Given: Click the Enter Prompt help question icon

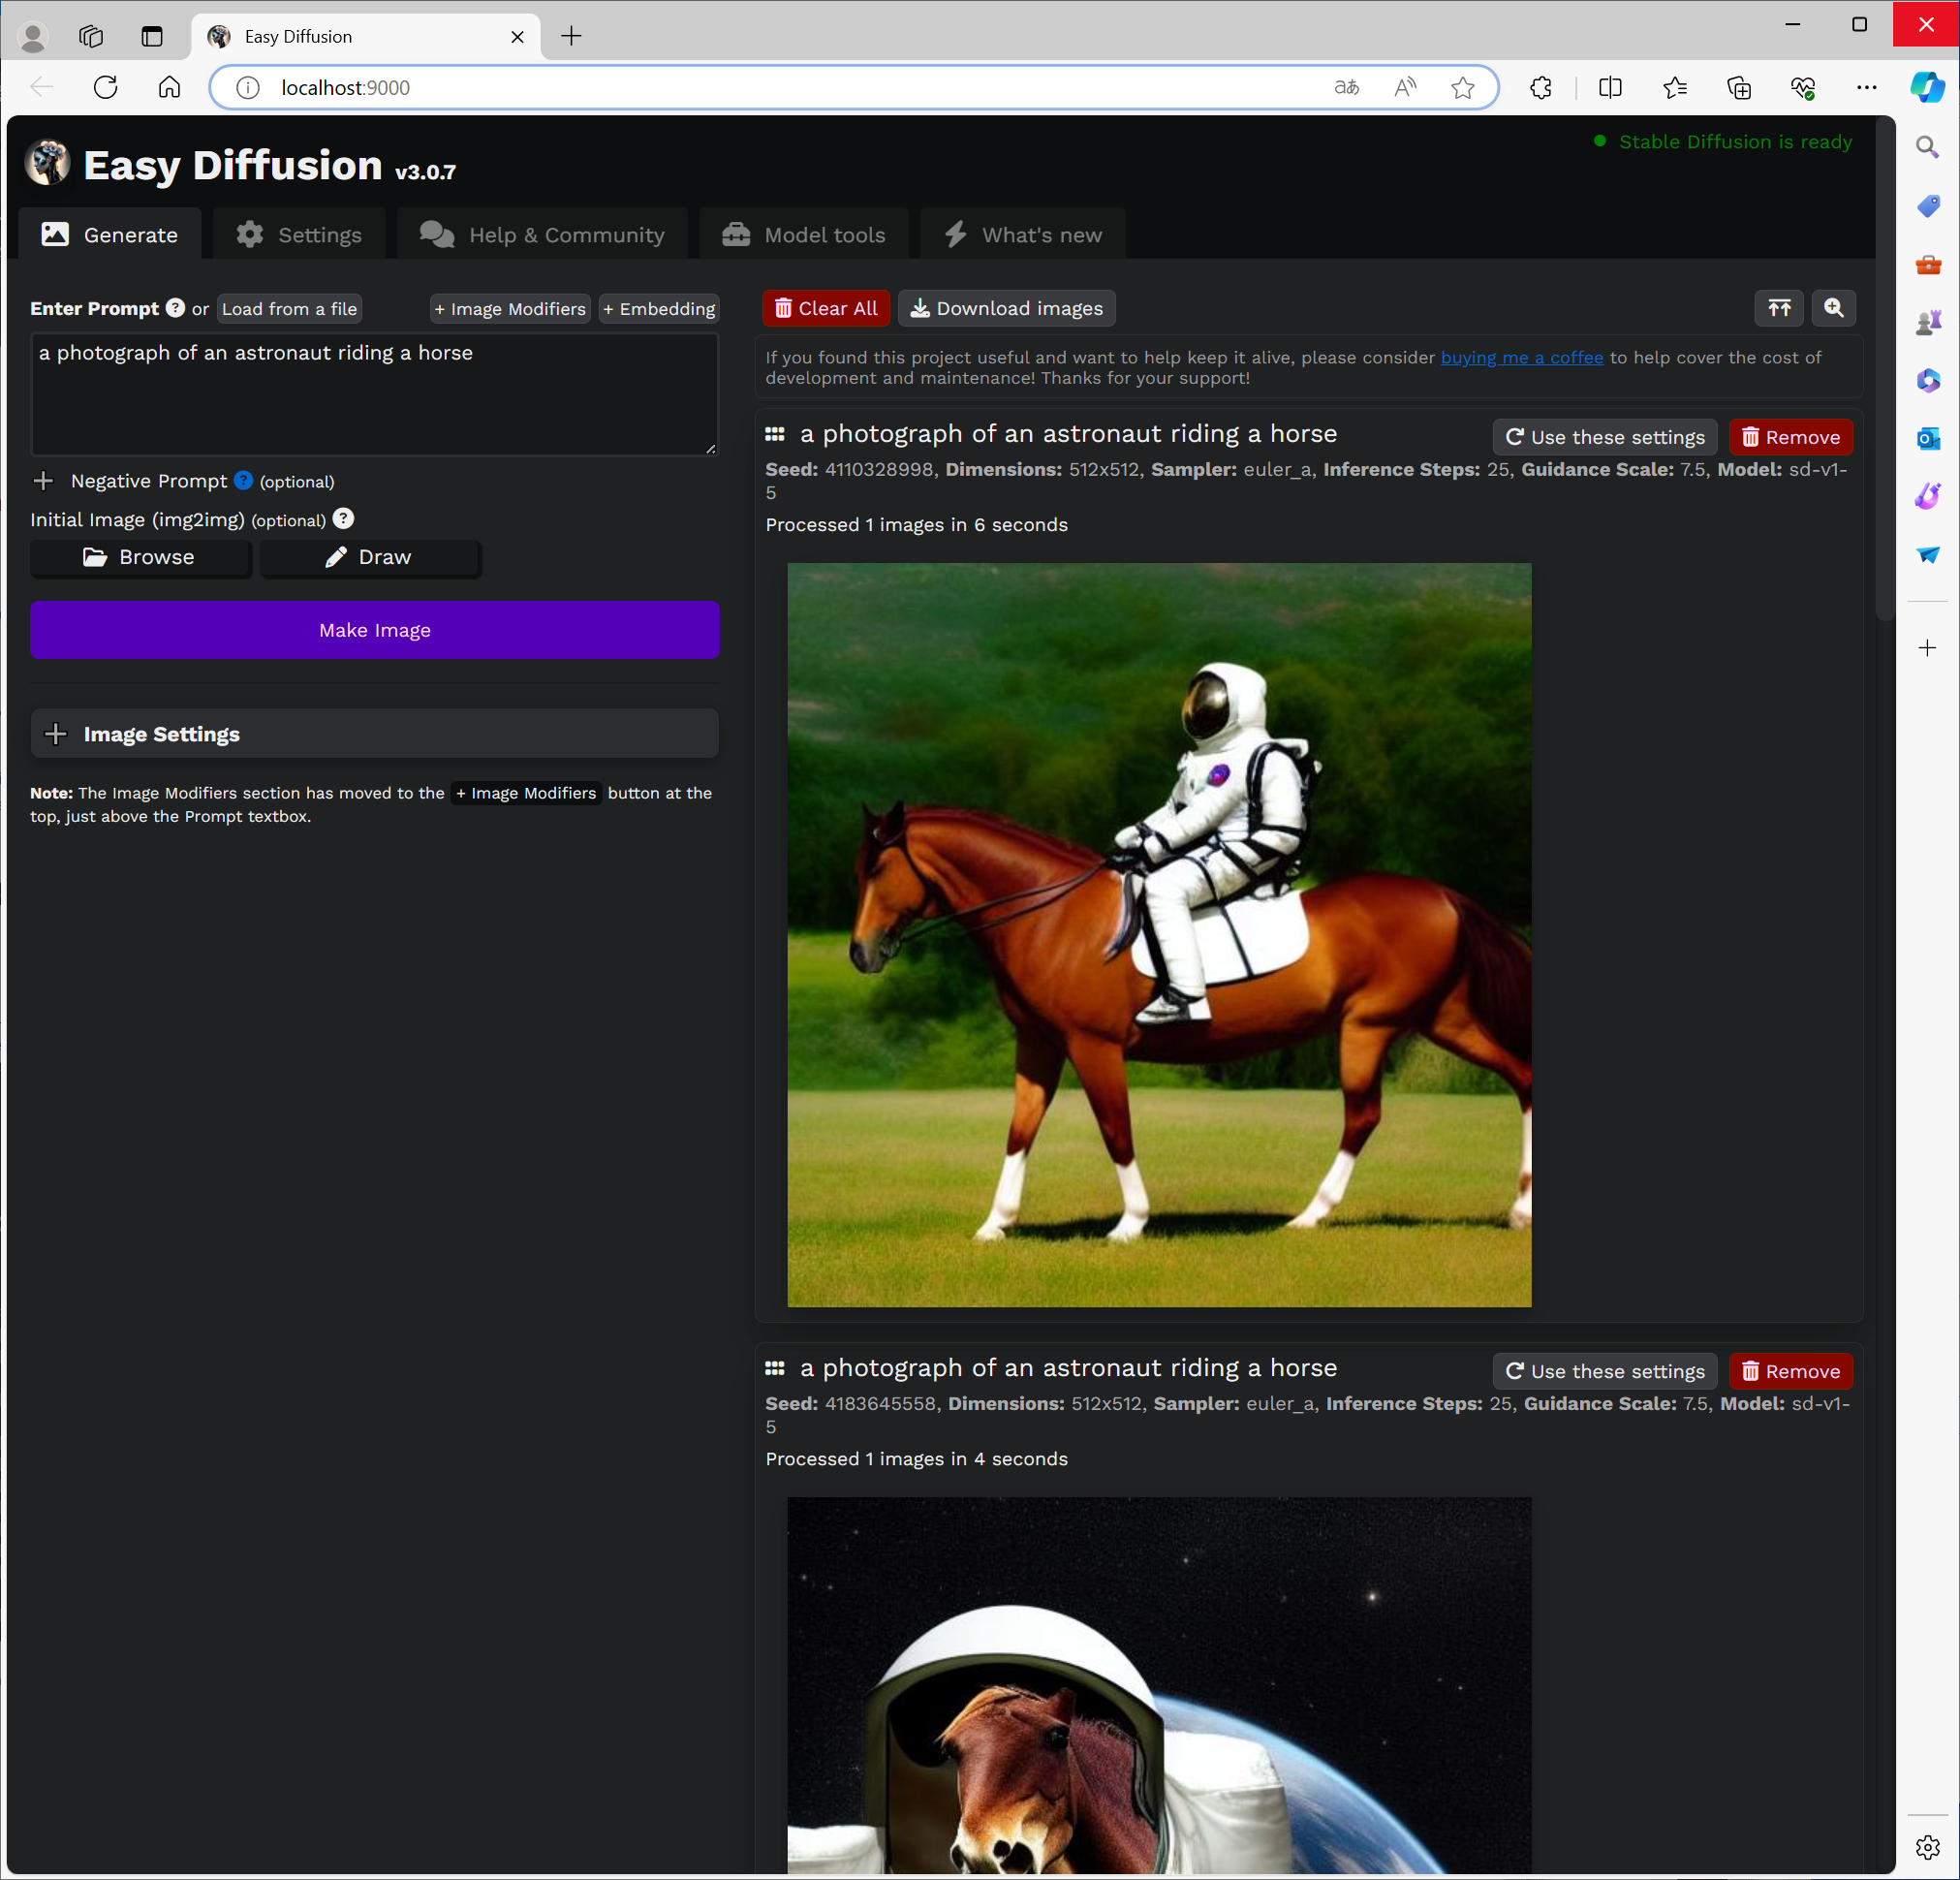Looking at the screenshot, I should pos(175,308).
